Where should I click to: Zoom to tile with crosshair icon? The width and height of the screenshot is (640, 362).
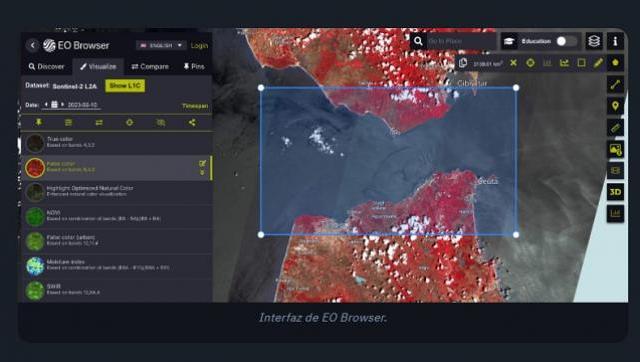[129, 122]
